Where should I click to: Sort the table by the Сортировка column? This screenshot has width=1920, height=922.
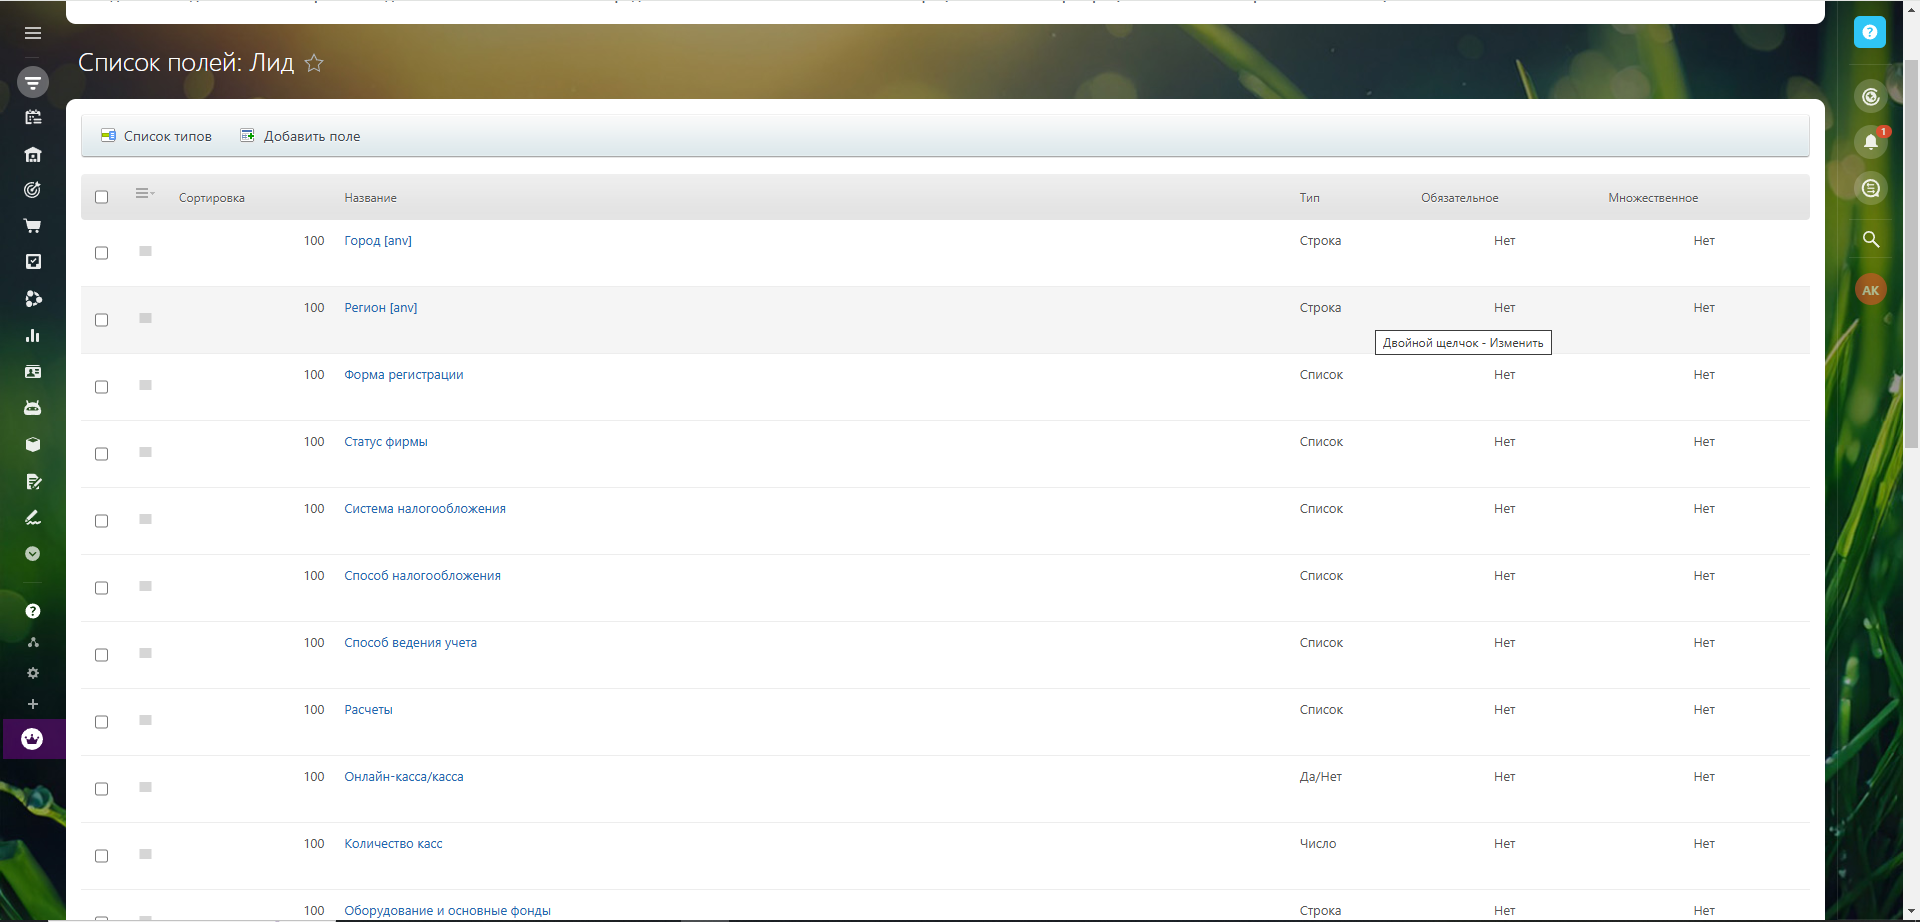(212, 198)
